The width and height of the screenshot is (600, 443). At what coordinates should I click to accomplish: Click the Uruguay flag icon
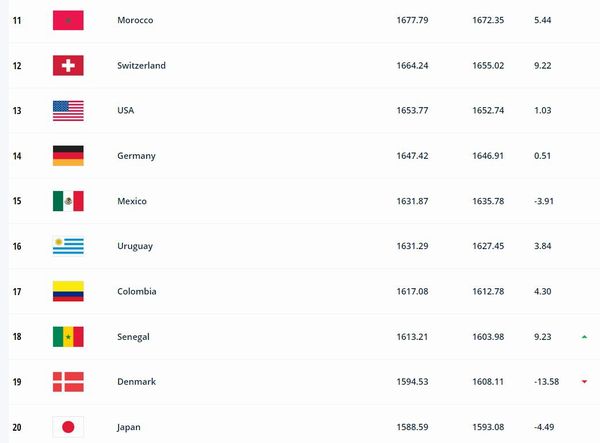68,246
